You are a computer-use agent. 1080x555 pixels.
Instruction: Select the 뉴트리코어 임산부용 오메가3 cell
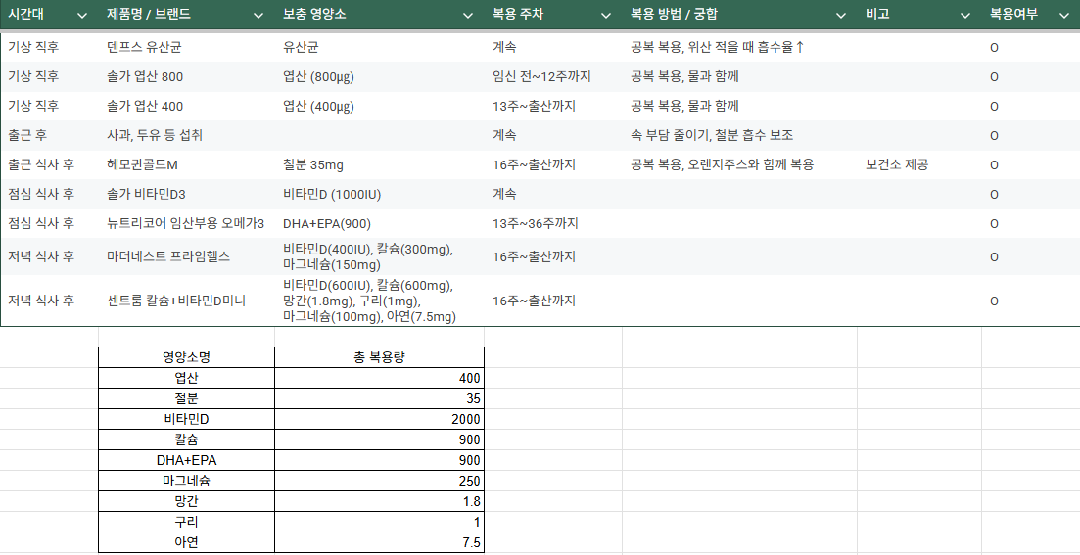(x=185, y=224)
